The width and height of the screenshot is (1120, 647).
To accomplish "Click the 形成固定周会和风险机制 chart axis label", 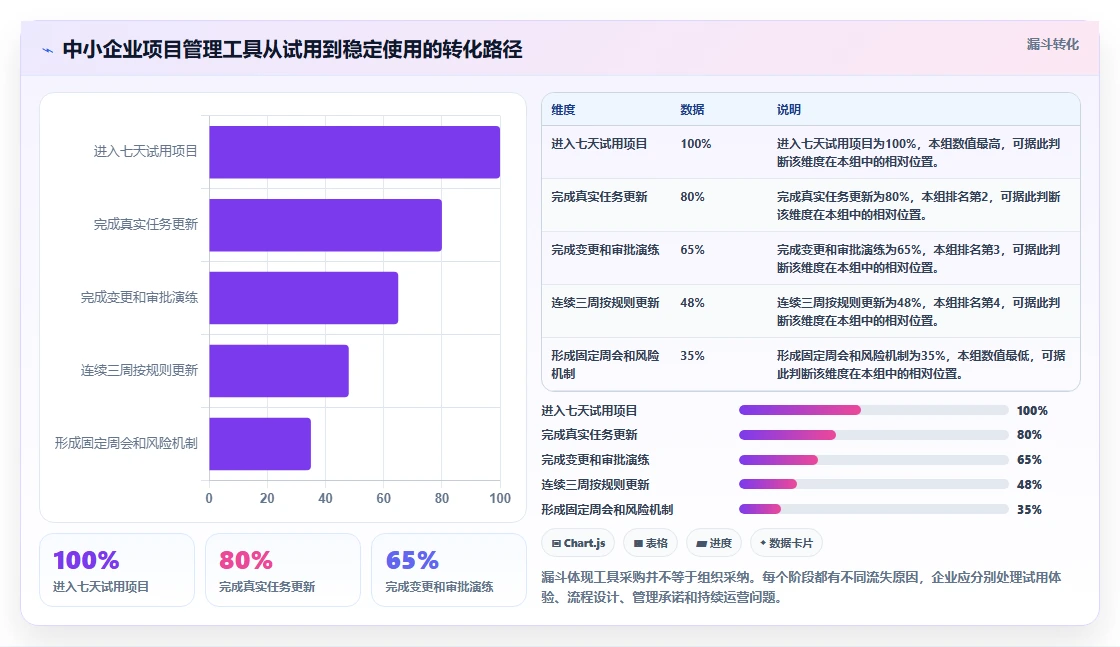I will pos(126,443).
